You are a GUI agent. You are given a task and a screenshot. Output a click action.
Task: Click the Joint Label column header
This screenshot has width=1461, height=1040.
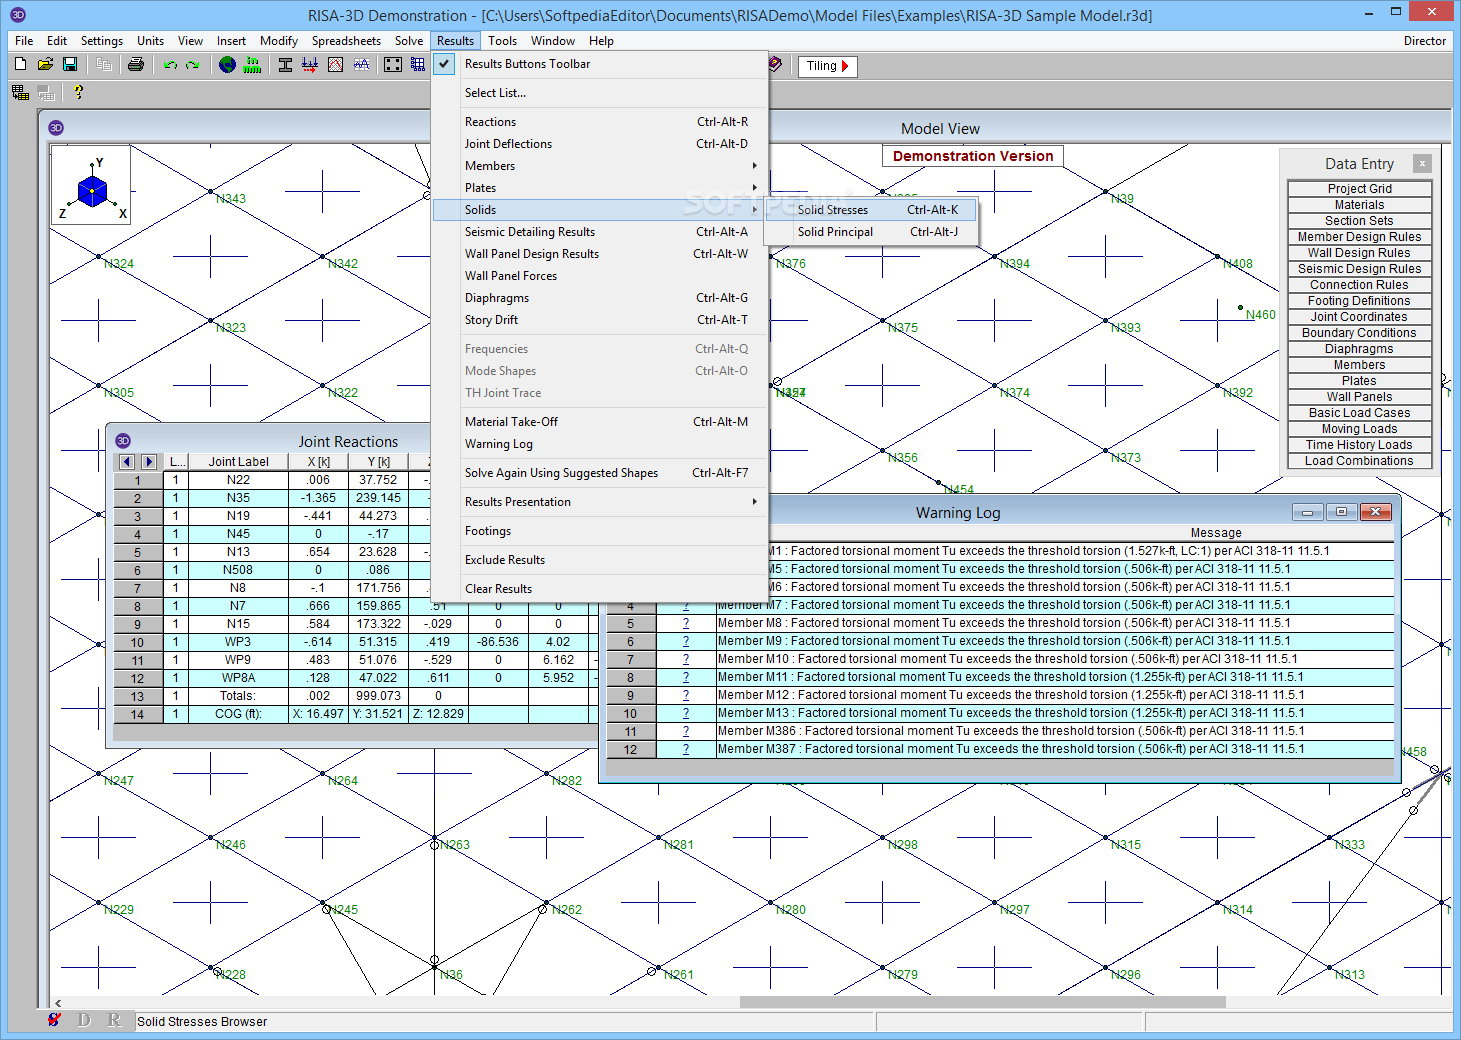tap(238, 462)
